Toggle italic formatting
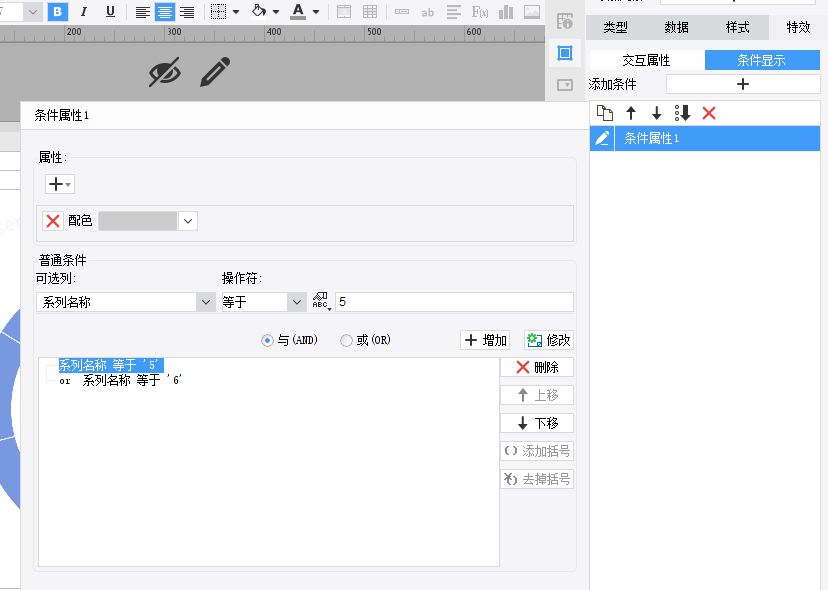 [x=83, y=12]
